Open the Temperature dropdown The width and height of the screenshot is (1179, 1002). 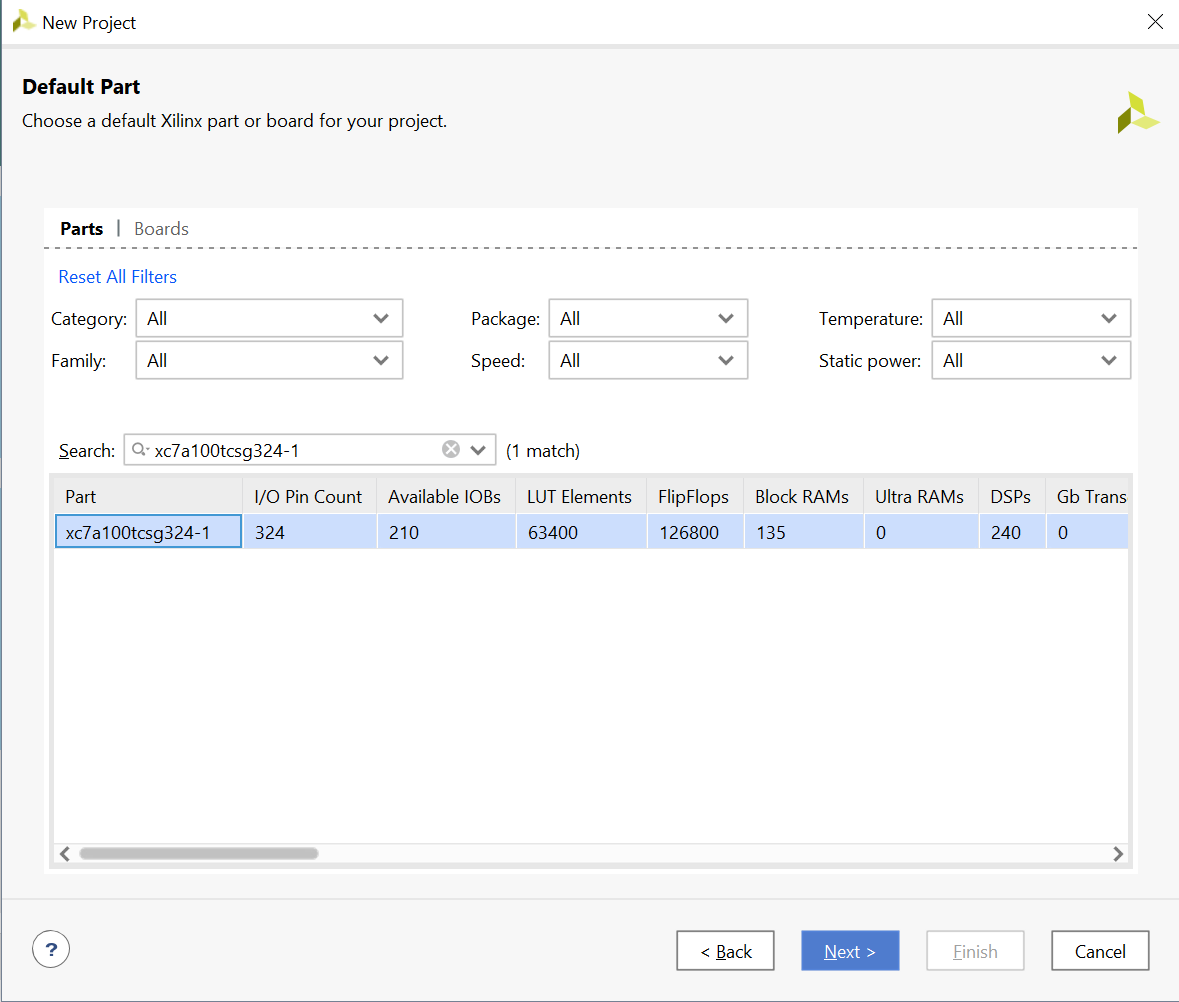(x=1030, y=319)
